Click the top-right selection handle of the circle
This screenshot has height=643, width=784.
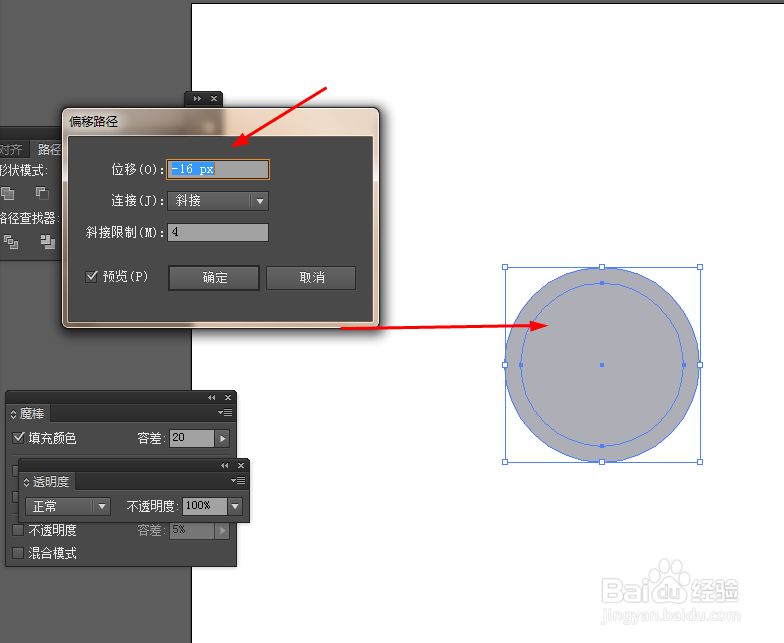click(x=700, y=267)
